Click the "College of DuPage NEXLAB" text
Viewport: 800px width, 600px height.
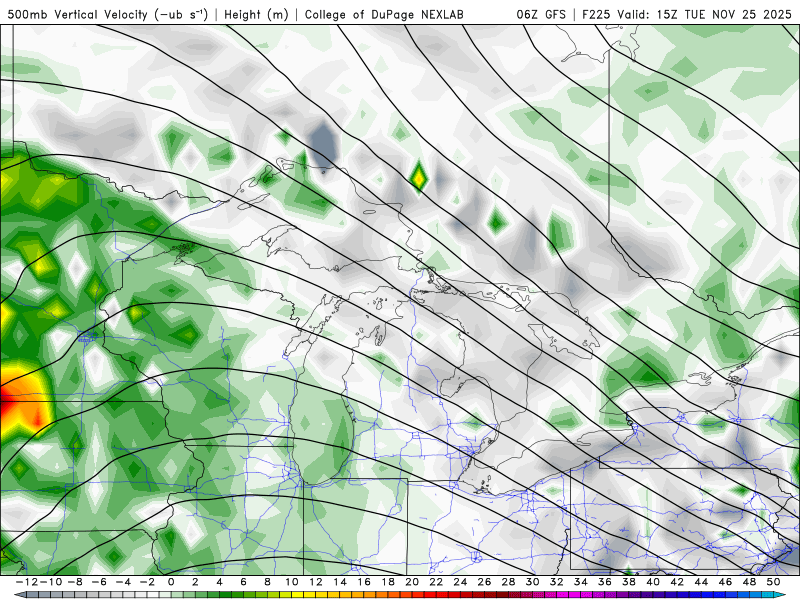(384, 15)
